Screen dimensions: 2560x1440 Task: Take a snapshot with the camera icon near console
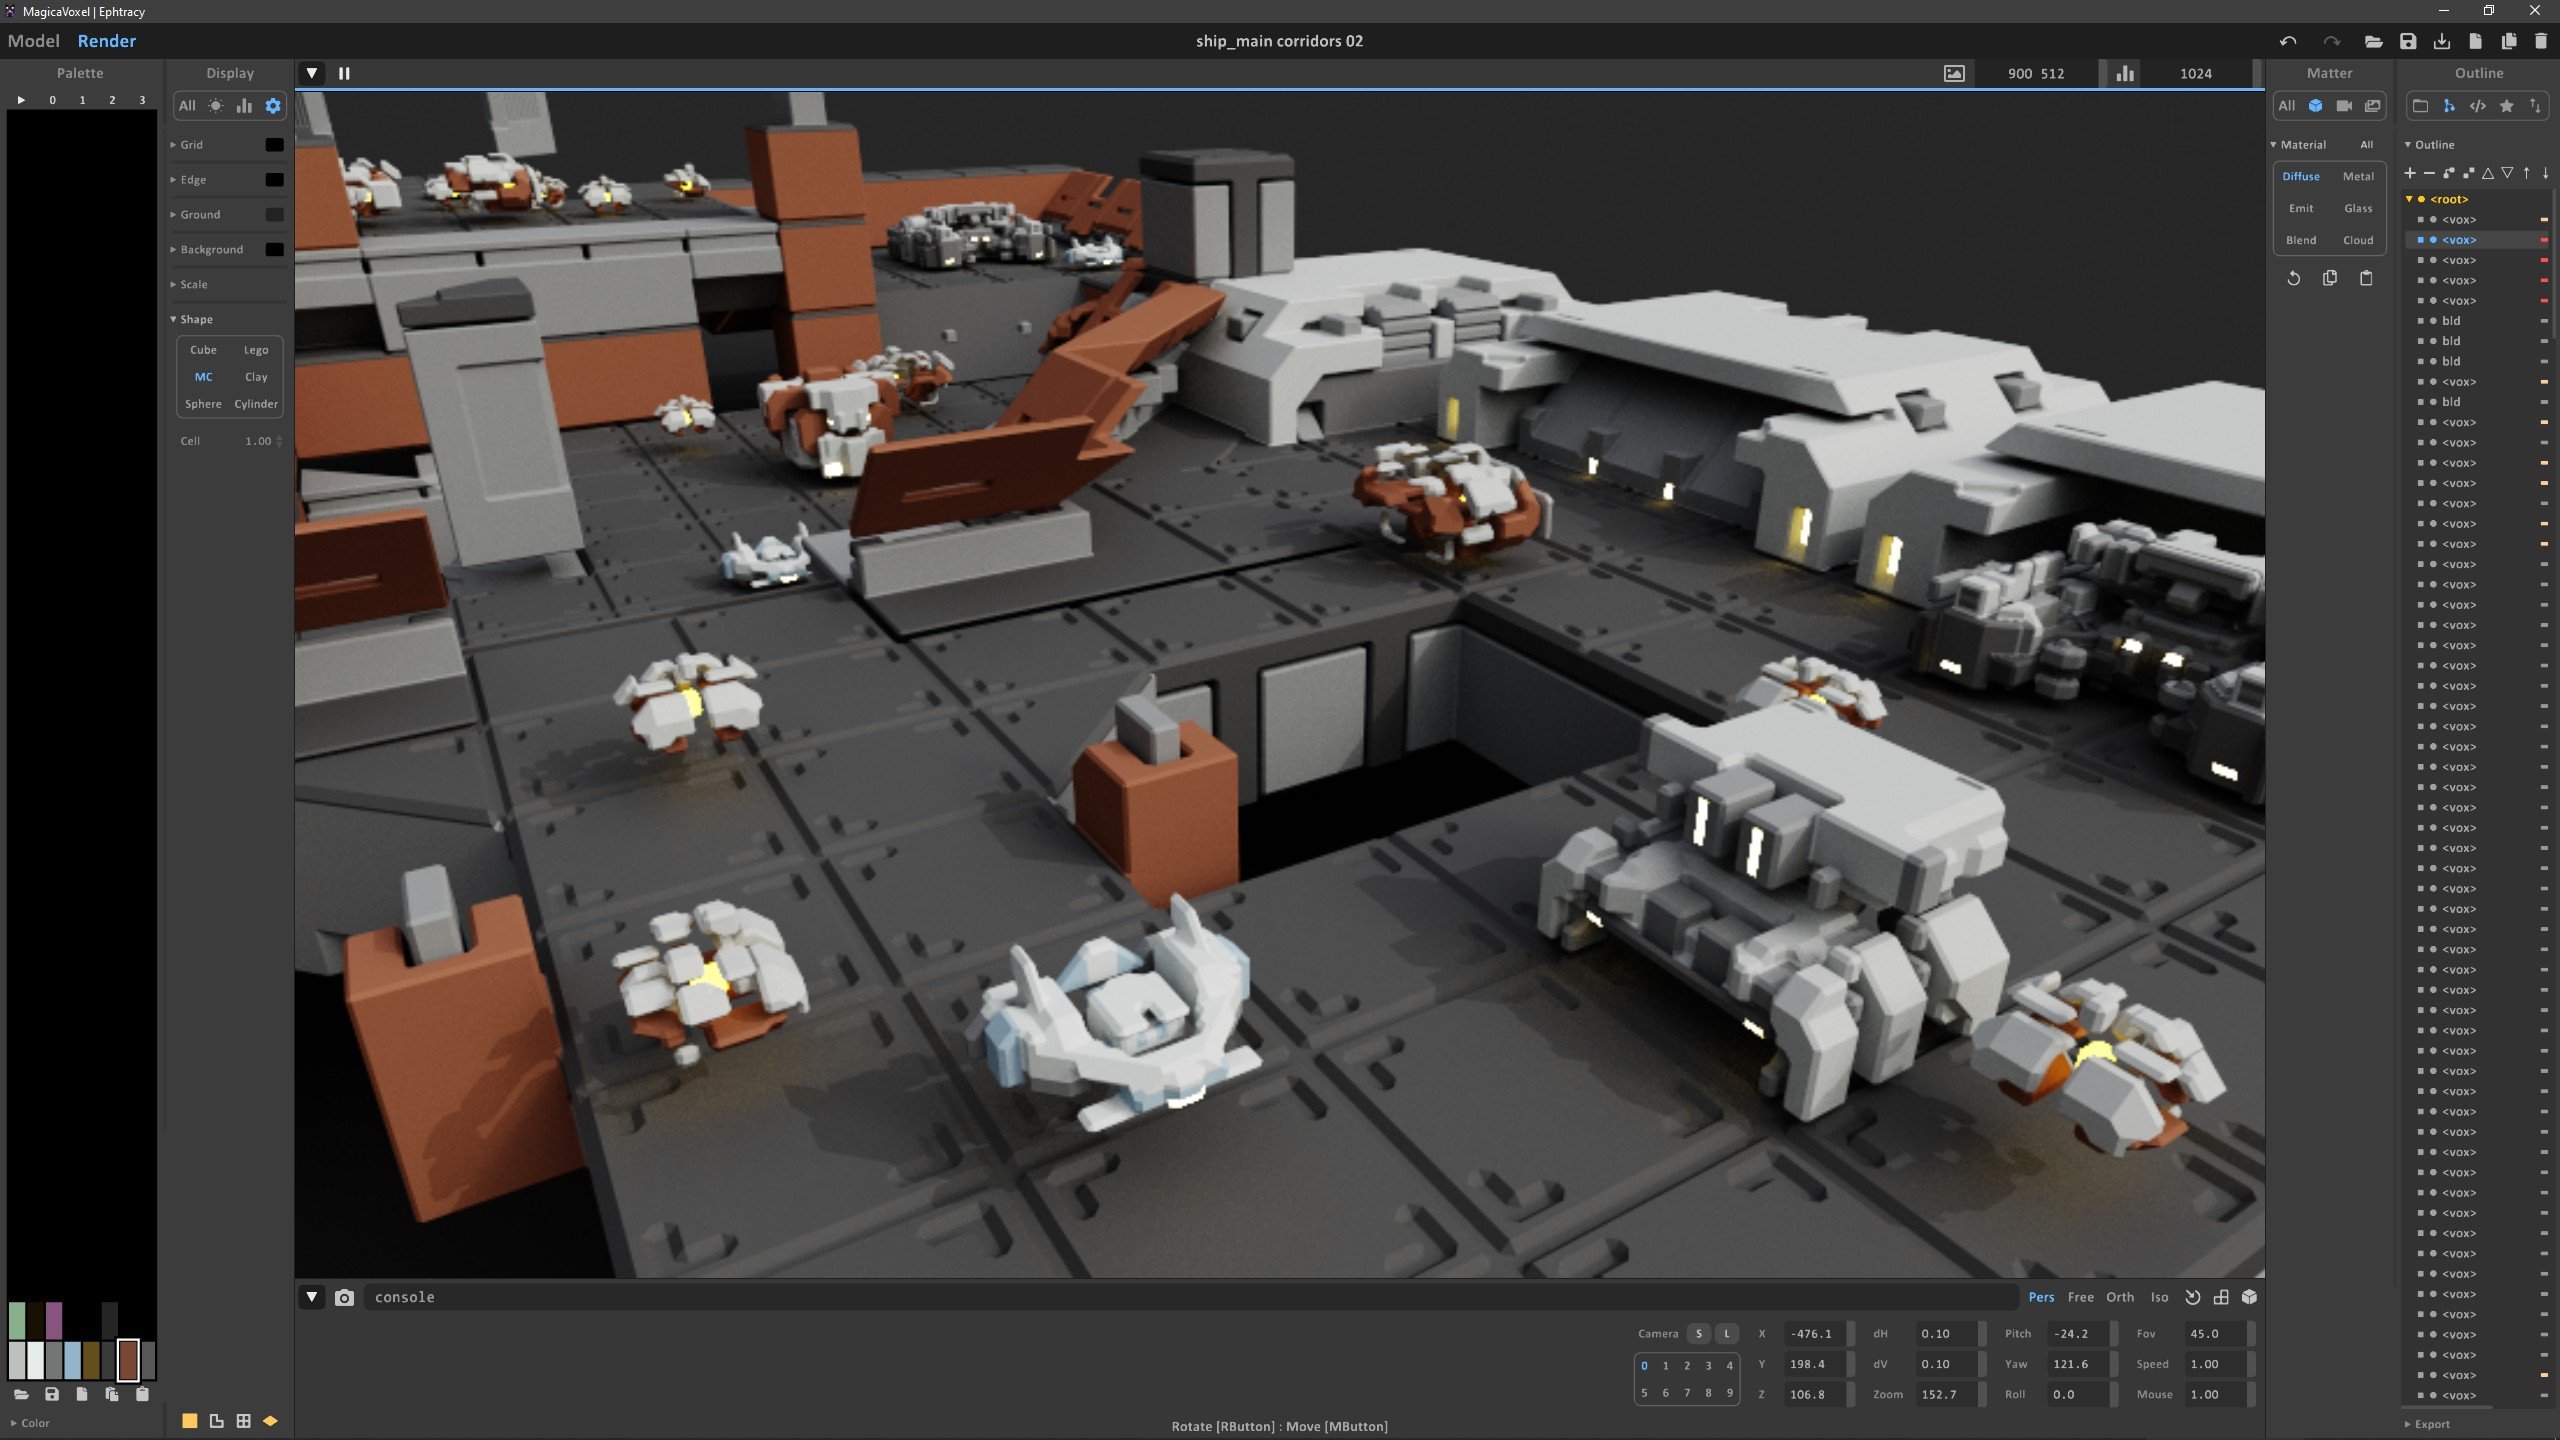pos(345,1297)
